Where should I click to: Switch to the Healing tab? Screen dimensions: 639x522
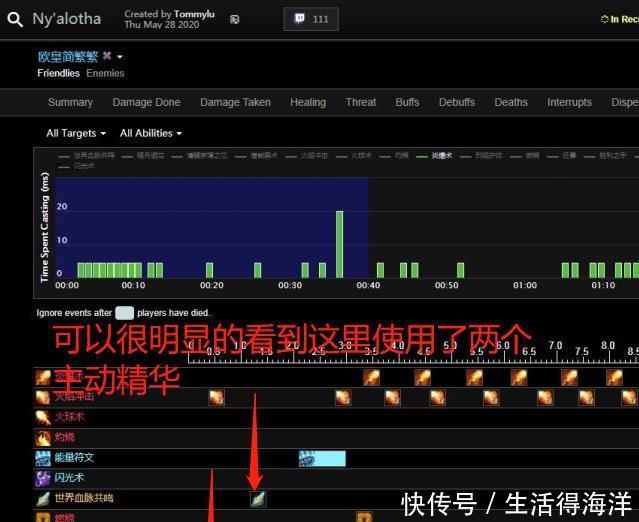tap(308, 102)
